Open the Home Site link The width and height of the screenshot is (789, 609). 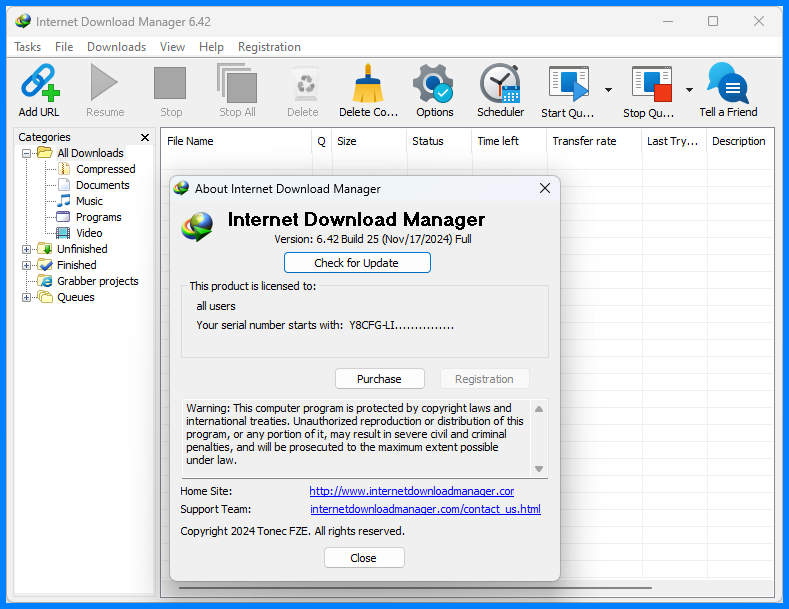(x=412, y=491)
